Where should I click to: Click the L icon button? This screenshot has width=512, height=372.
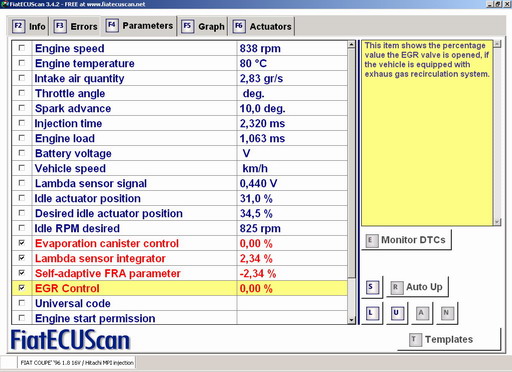[x=372, y=313]
